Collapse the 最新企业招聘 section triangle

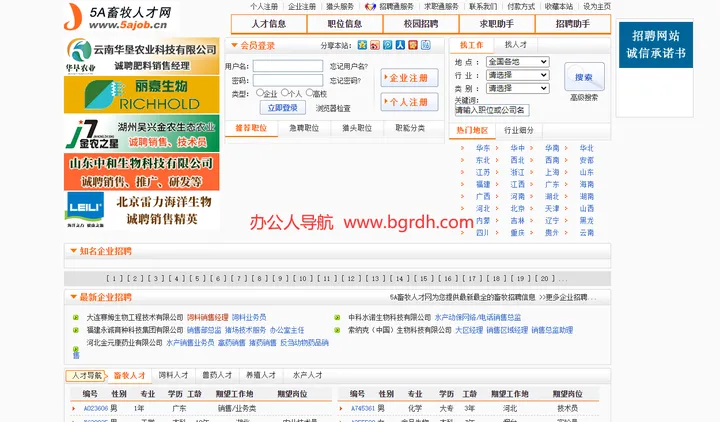click(x=73, y=297)
